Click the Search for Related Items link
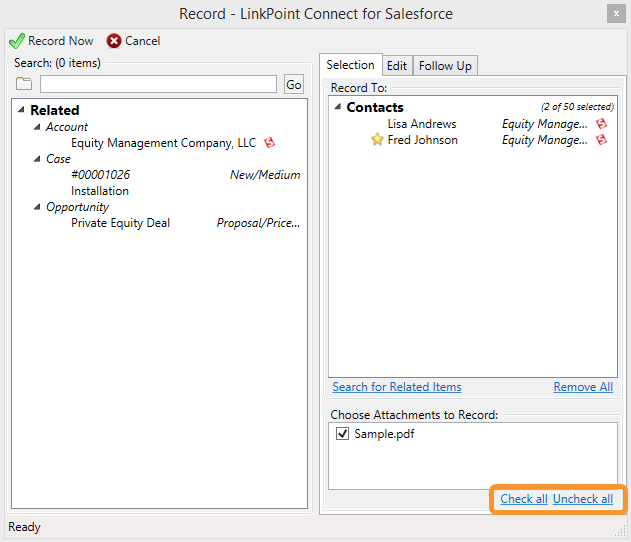This screenshot has width=631, height=542. pos(397,387)
